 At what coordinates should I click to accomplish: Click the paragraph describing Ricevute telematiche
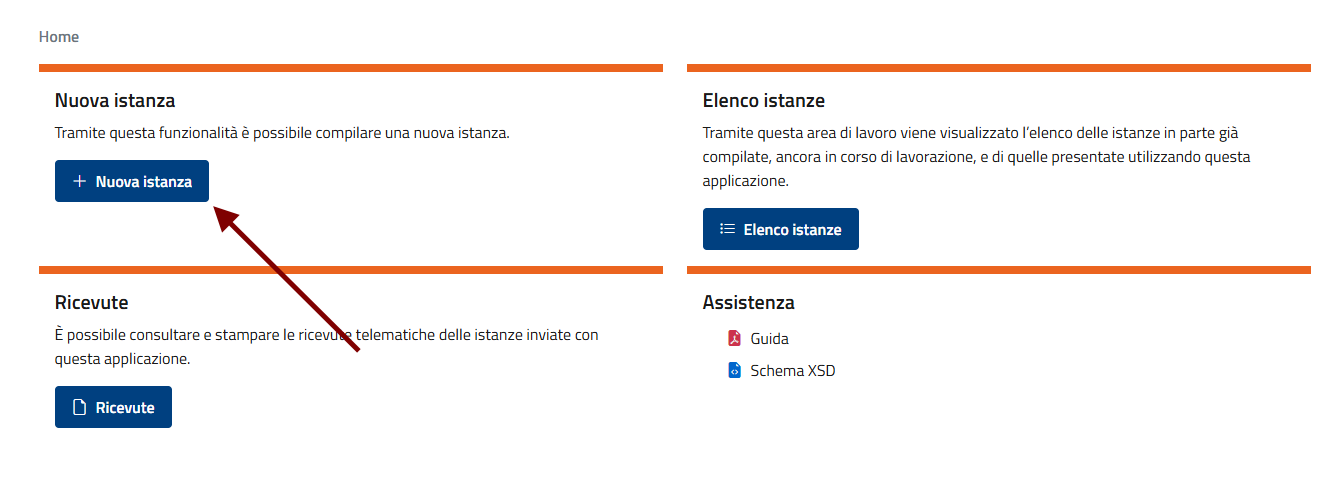(326, 346)
